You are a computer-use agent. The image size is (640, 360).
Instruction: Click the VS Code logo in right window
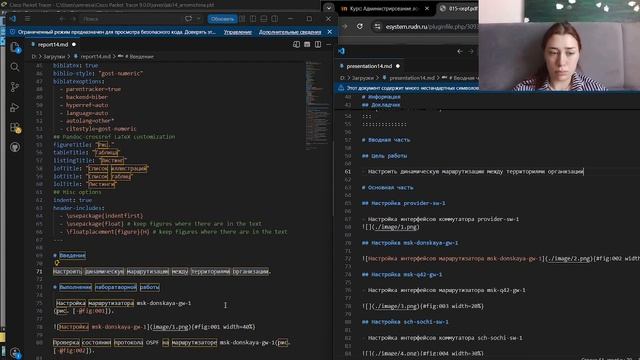[342, 51]
